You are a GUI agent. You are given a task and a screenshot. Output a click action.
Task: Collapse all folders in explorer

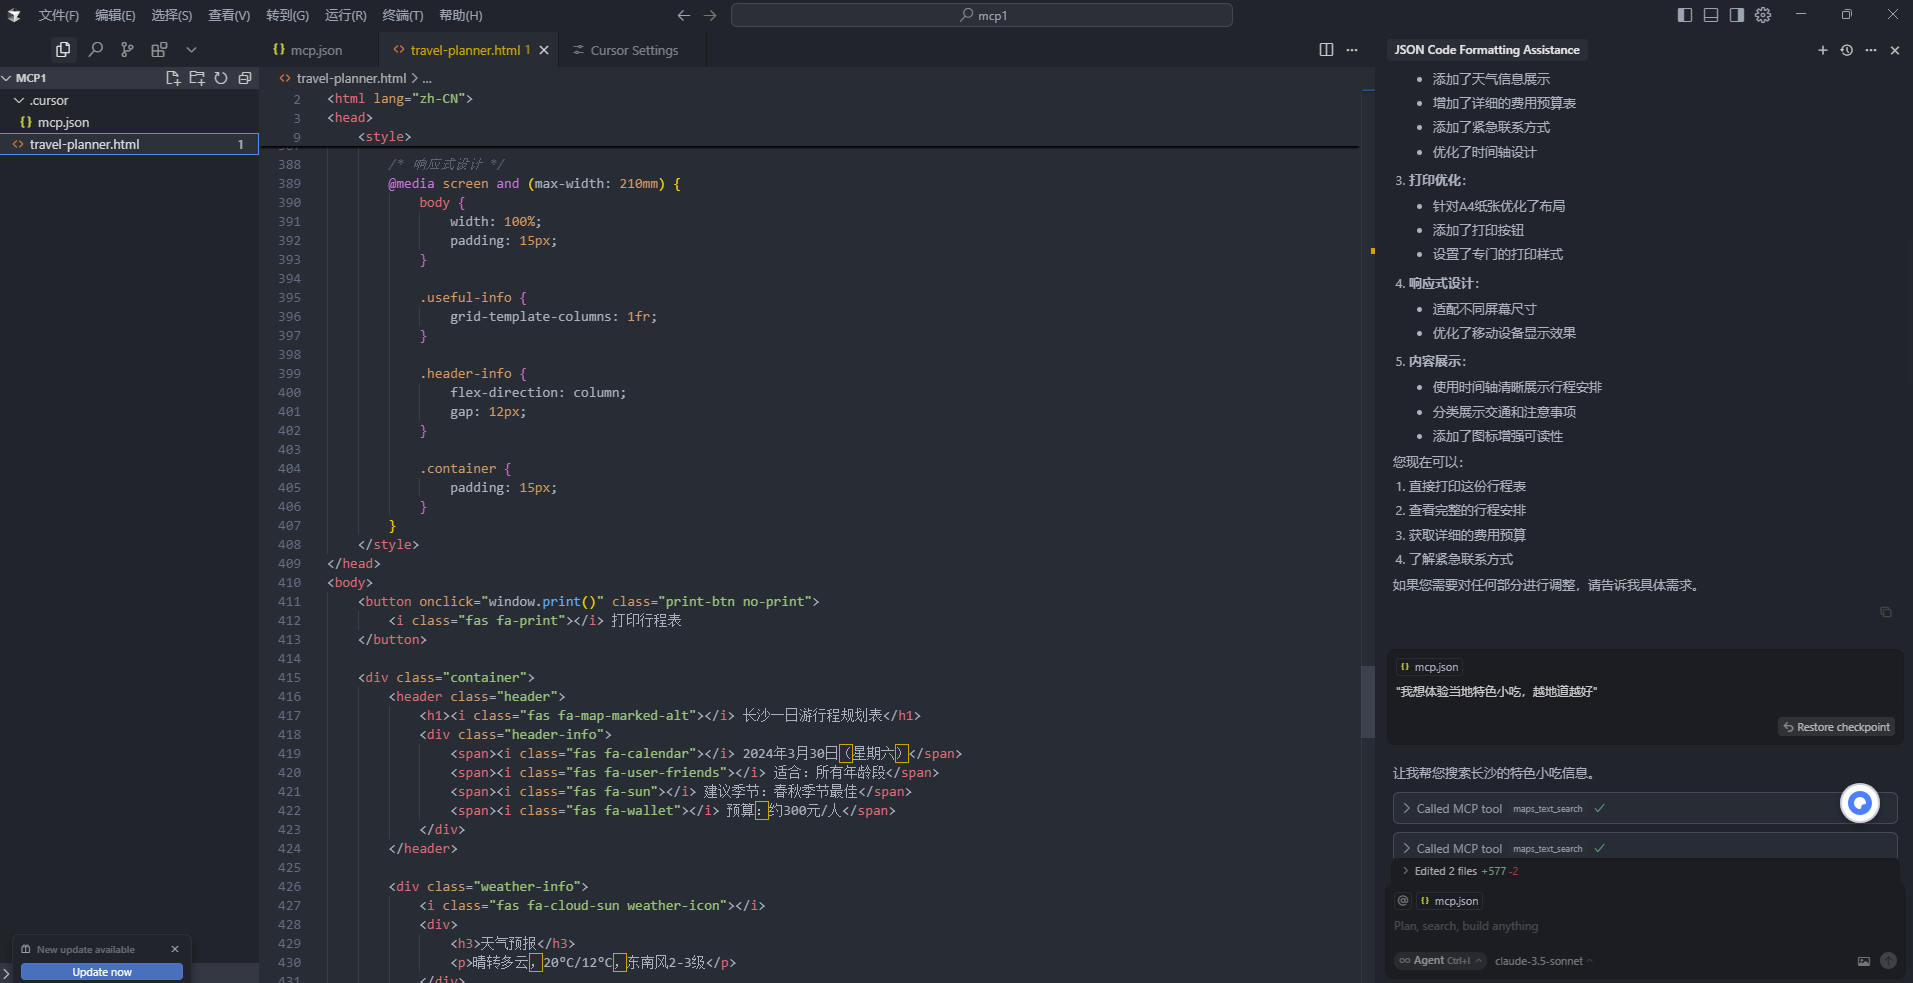point(245,78)
